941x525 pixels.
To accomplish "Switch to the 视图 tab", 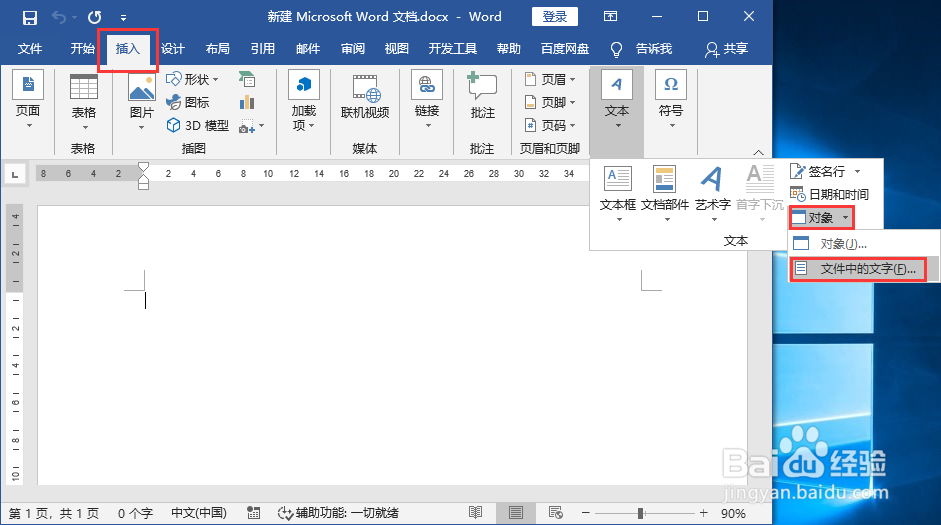I will 397,49.
